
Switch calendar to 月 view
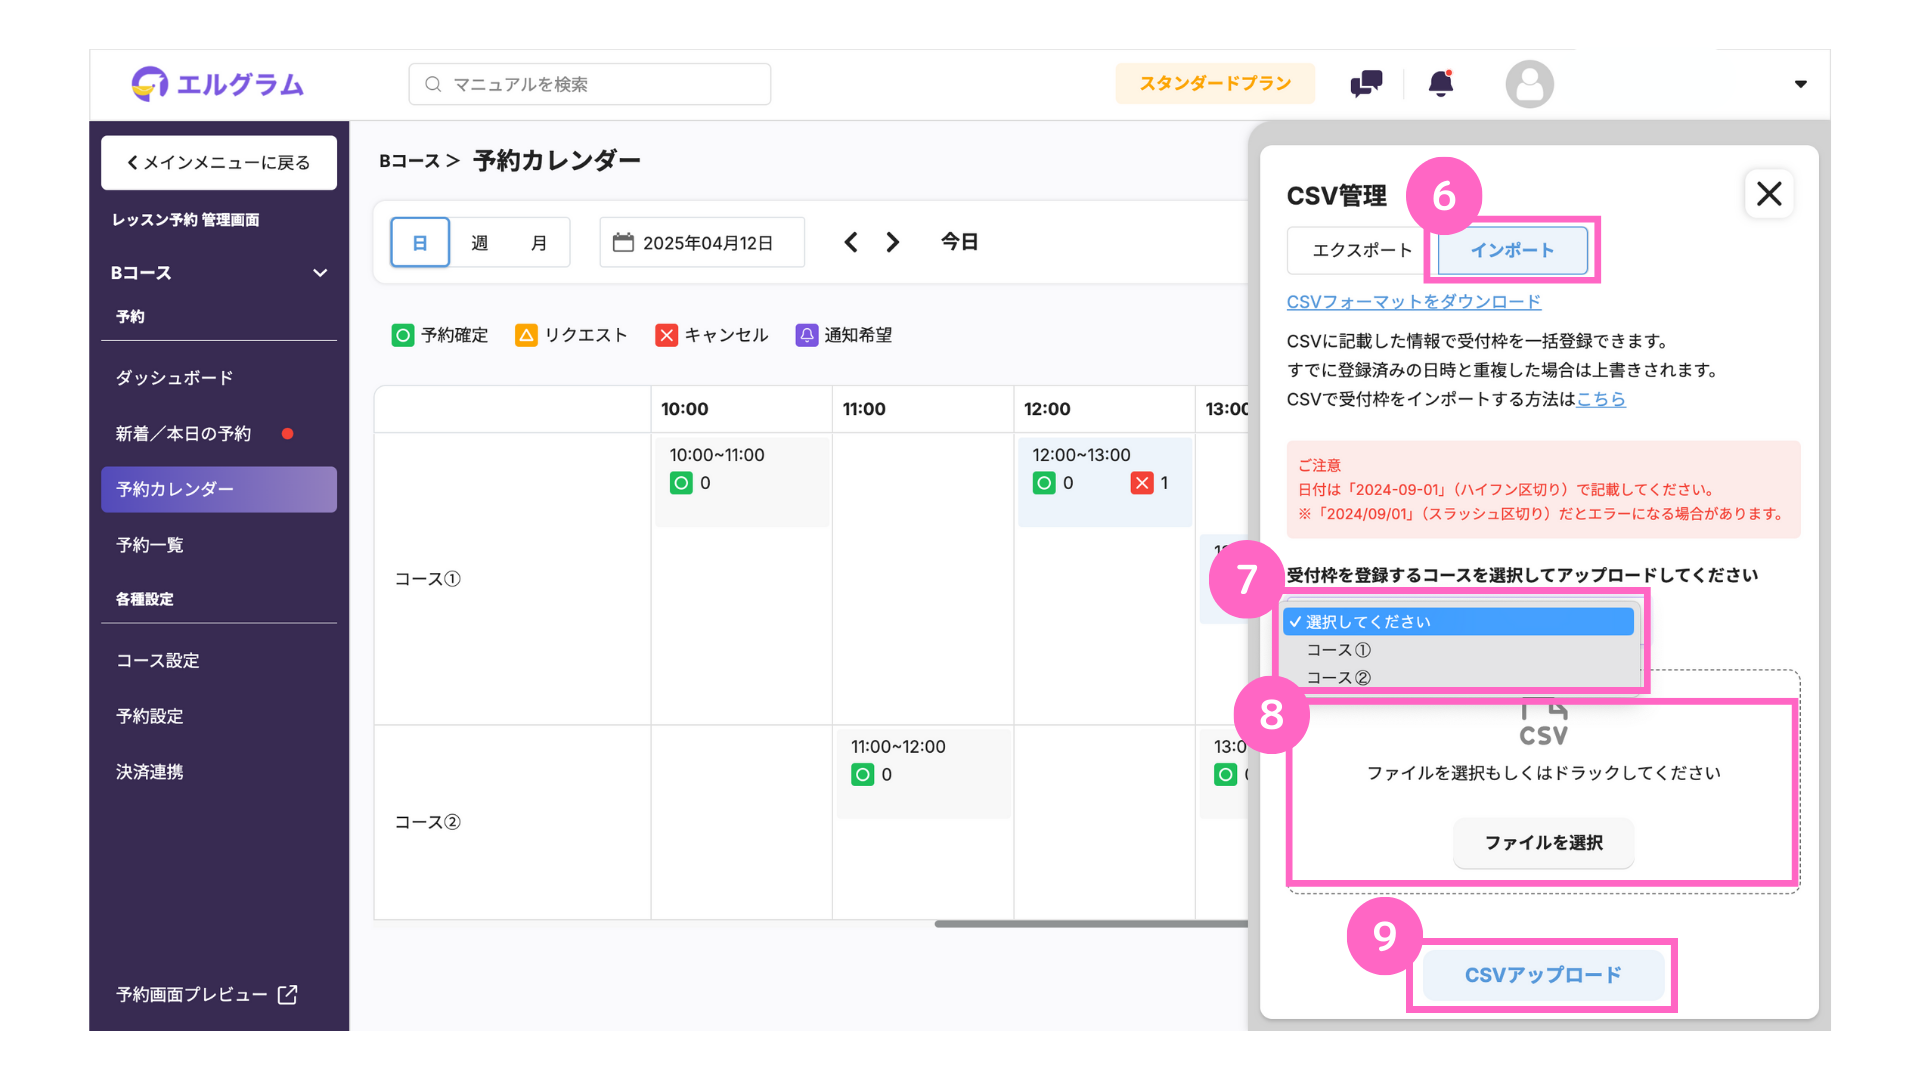(x=539, y=243)
